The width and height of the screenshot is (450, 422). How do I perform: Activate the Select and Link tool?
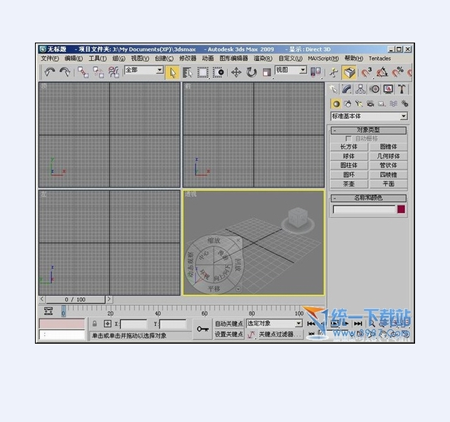[x=83, y=72]
